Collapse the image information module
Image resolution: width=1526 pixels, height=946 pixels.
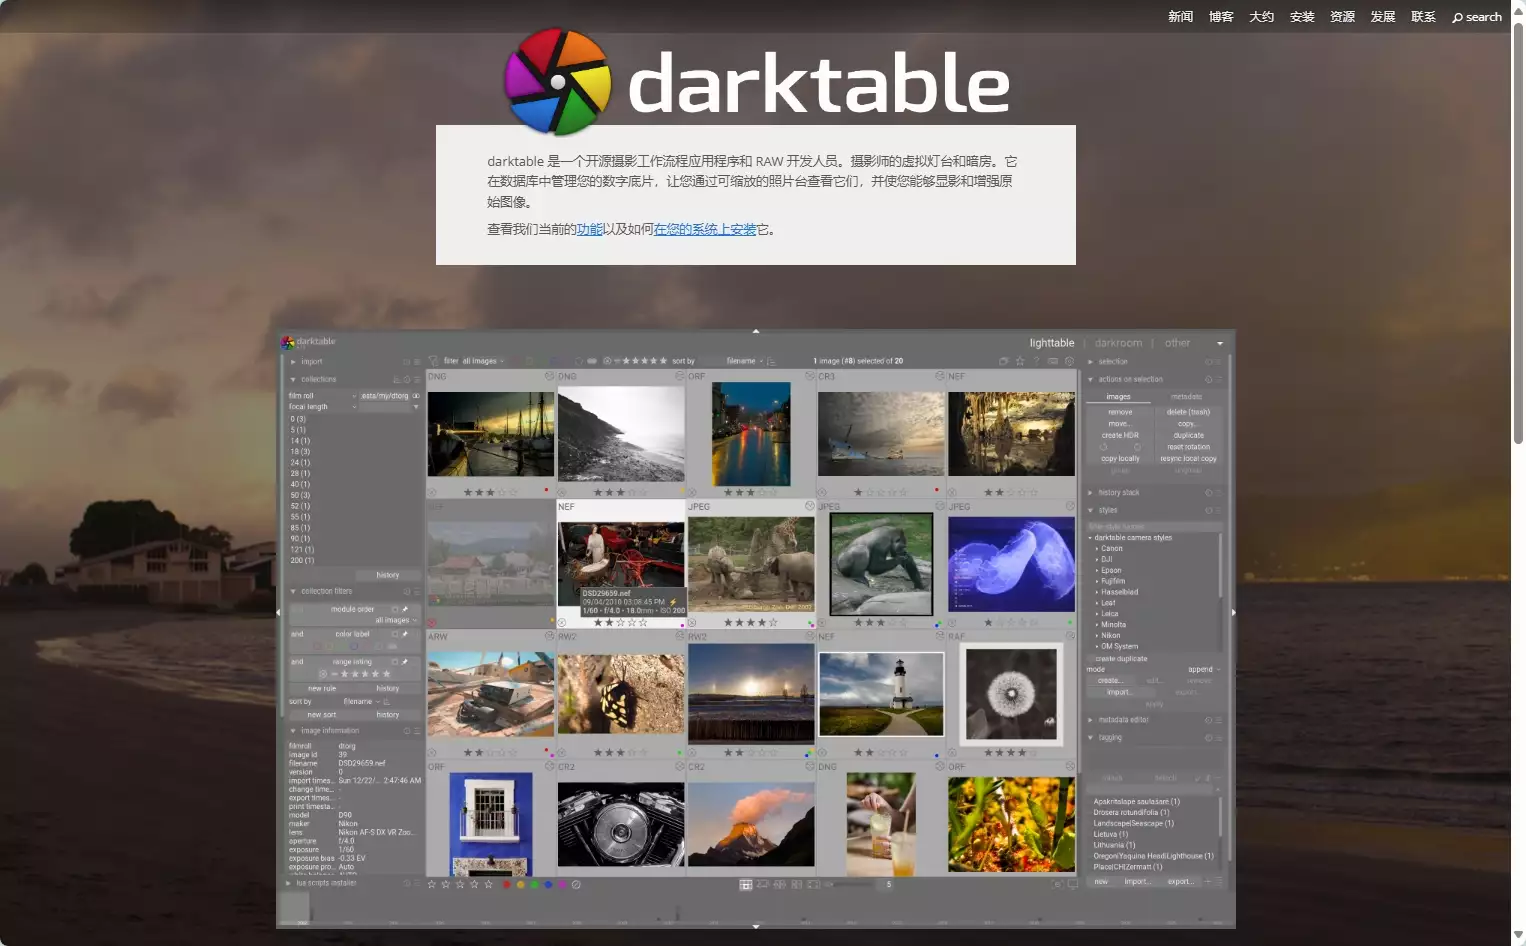pyautogui.click(x=293, y=731)
